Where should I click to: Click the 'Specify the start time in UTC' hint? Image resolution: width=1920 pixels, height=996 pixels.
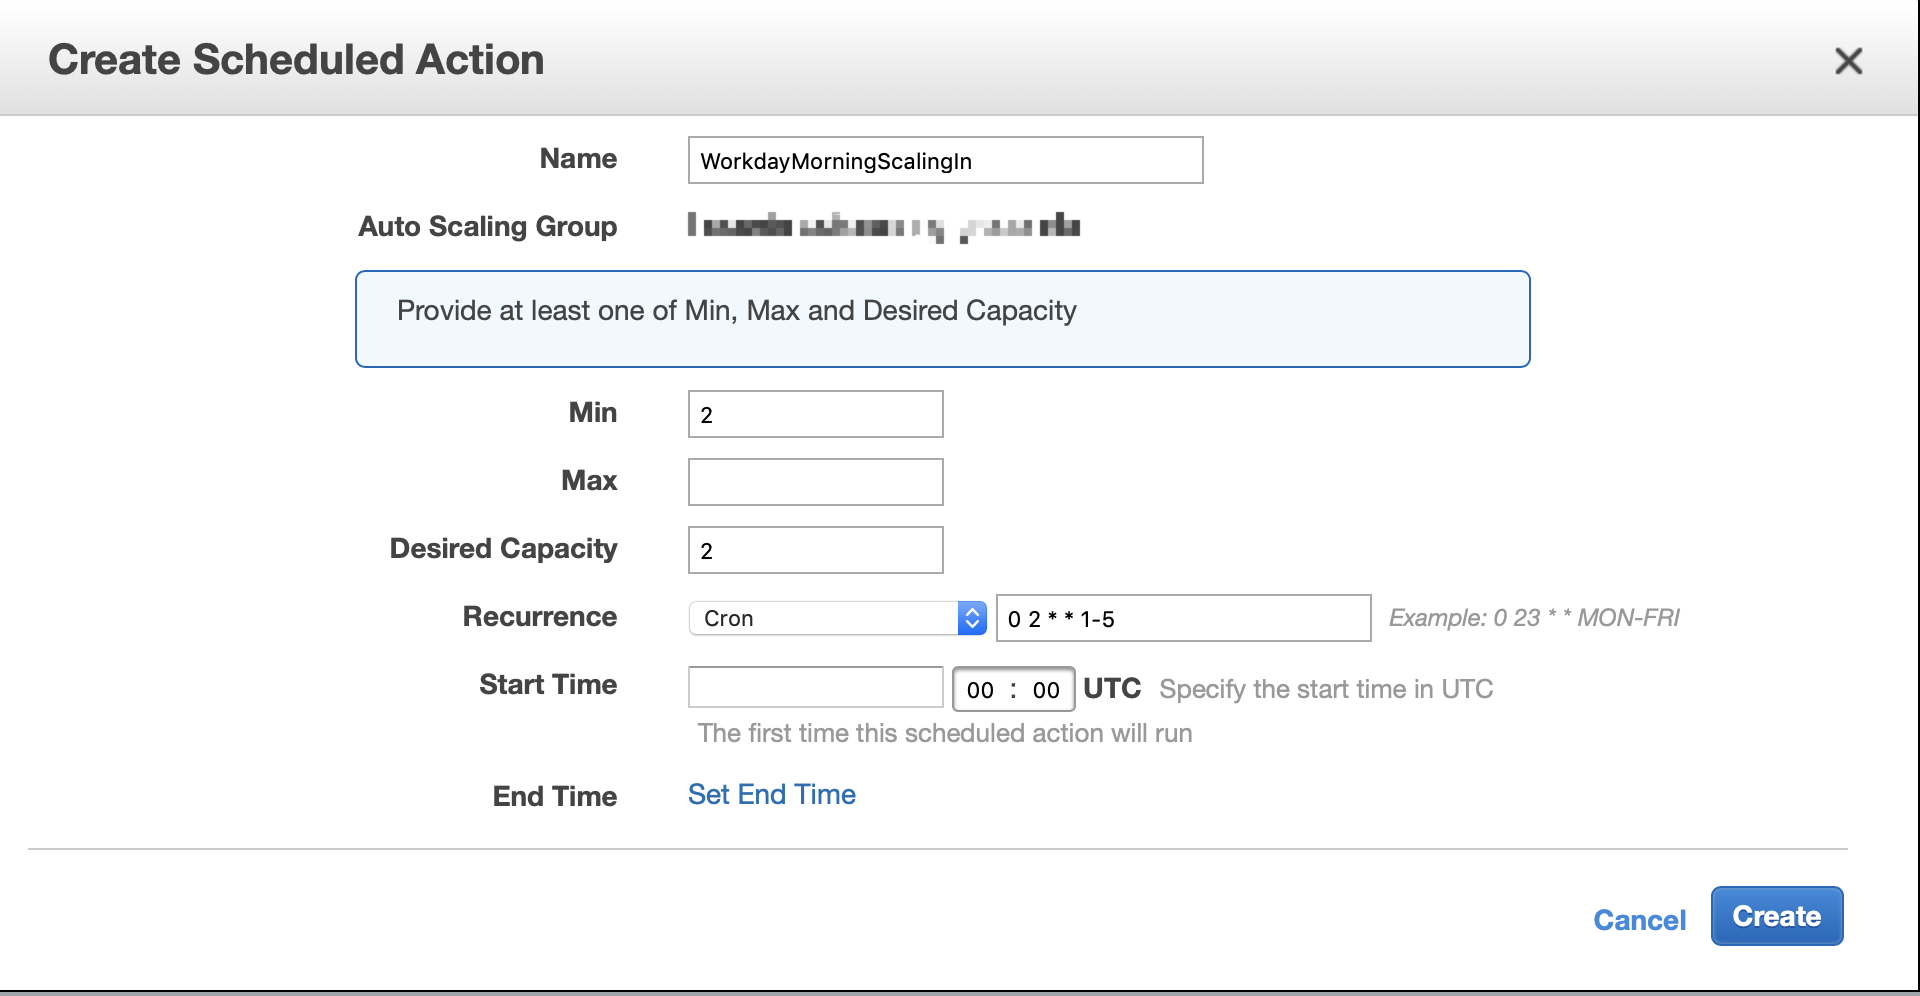pos(1326,689)
